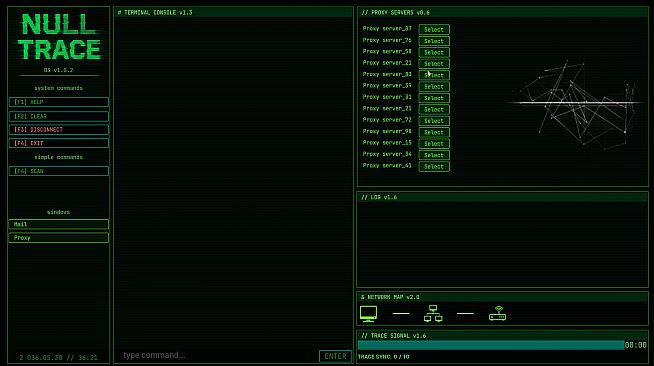This screenshot has width=654, height=366.
Task: Click the 'Proxy server_41' label text
Action: [x=387, y=165]
